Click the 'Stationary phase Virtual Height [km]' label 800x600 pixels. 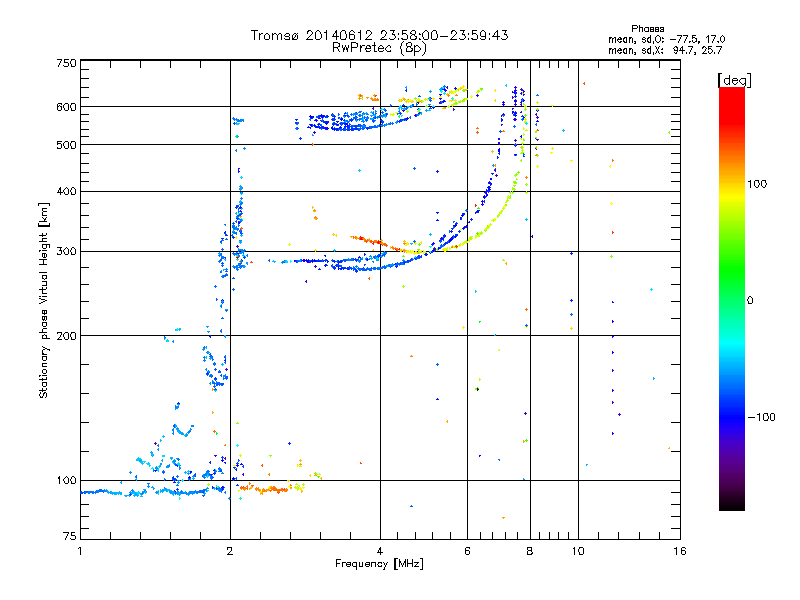(x=44, y=300)
